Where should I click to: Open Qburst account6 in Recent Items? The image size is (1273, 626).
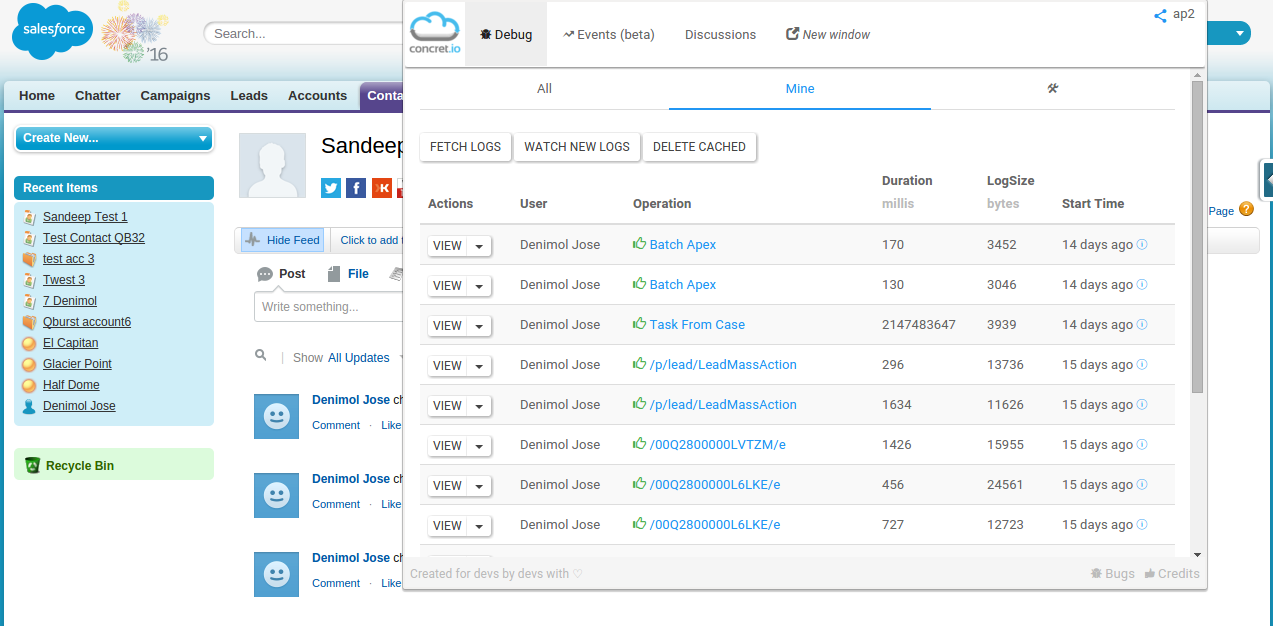pyautogui.click(x=87, y=322)
